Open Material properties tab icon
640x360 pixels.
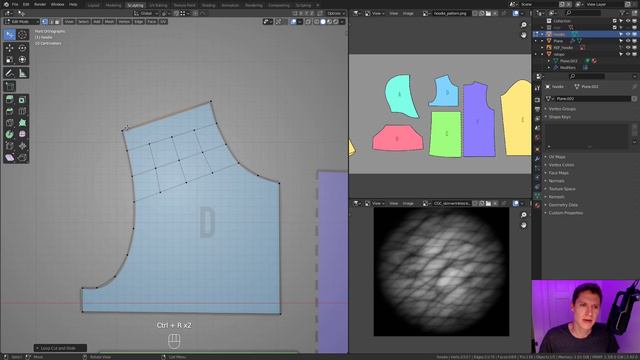pos(537,205)
